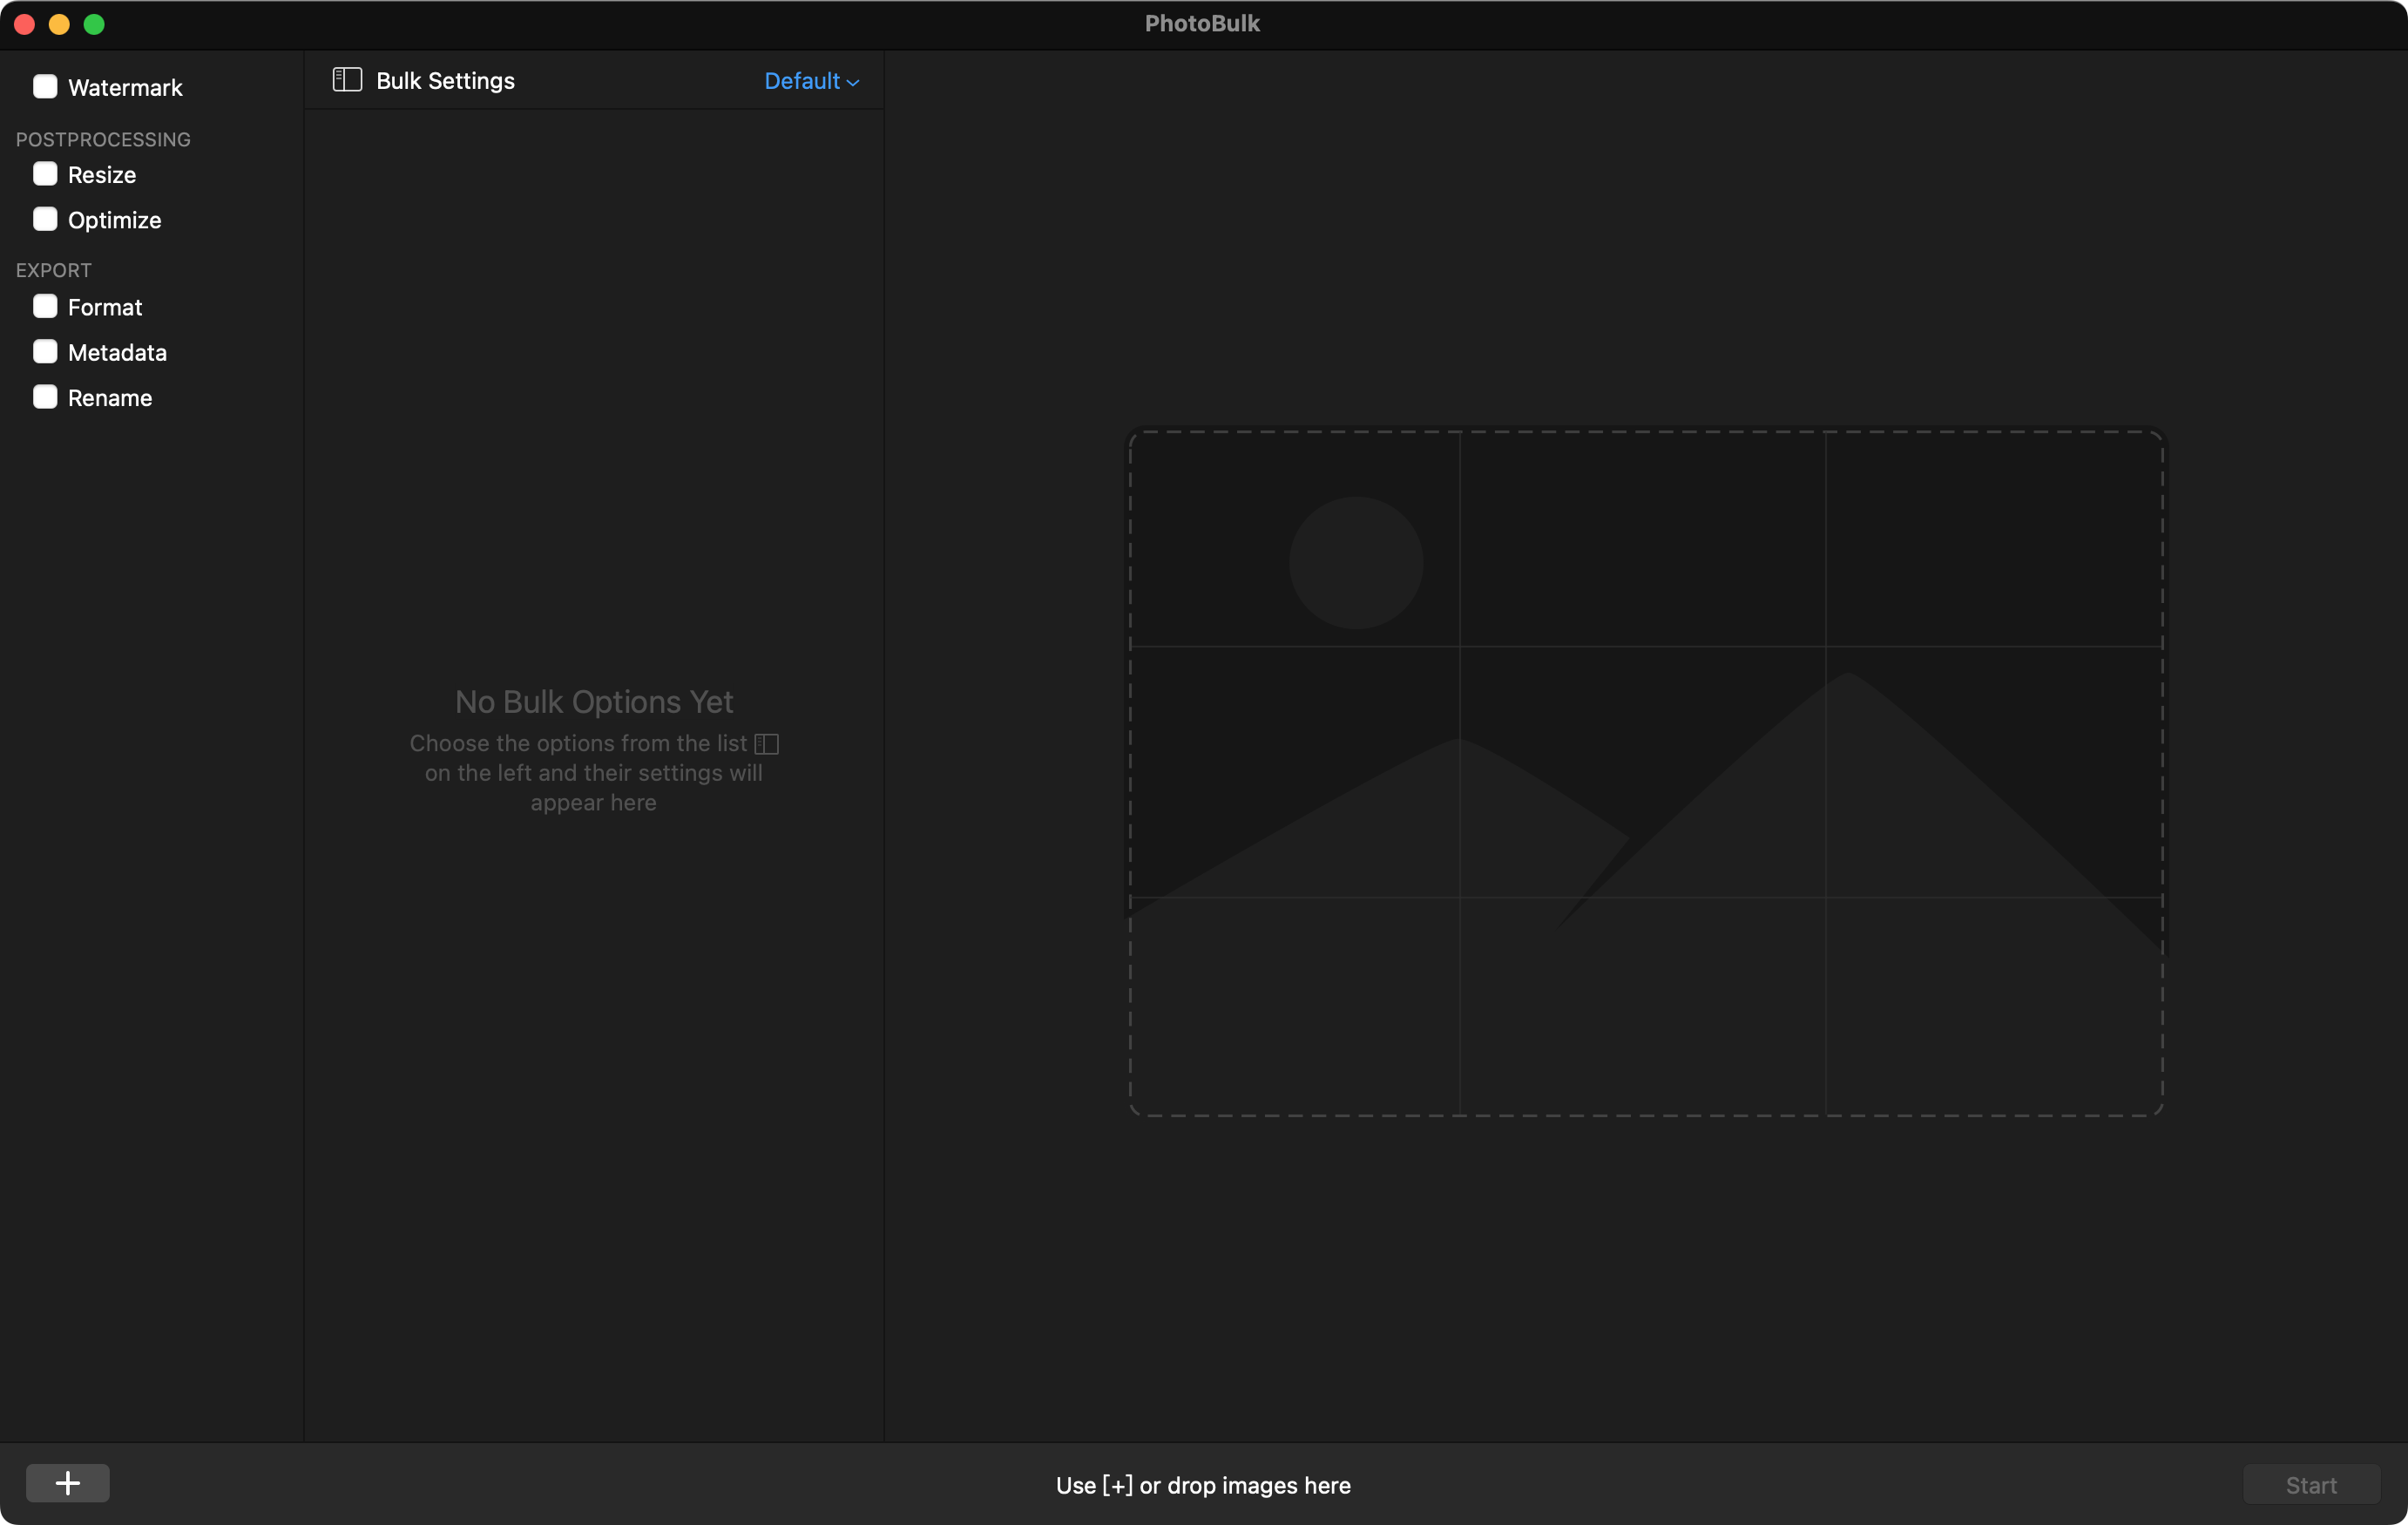Click the Rename label in the Export section

(x=110, y=398)
